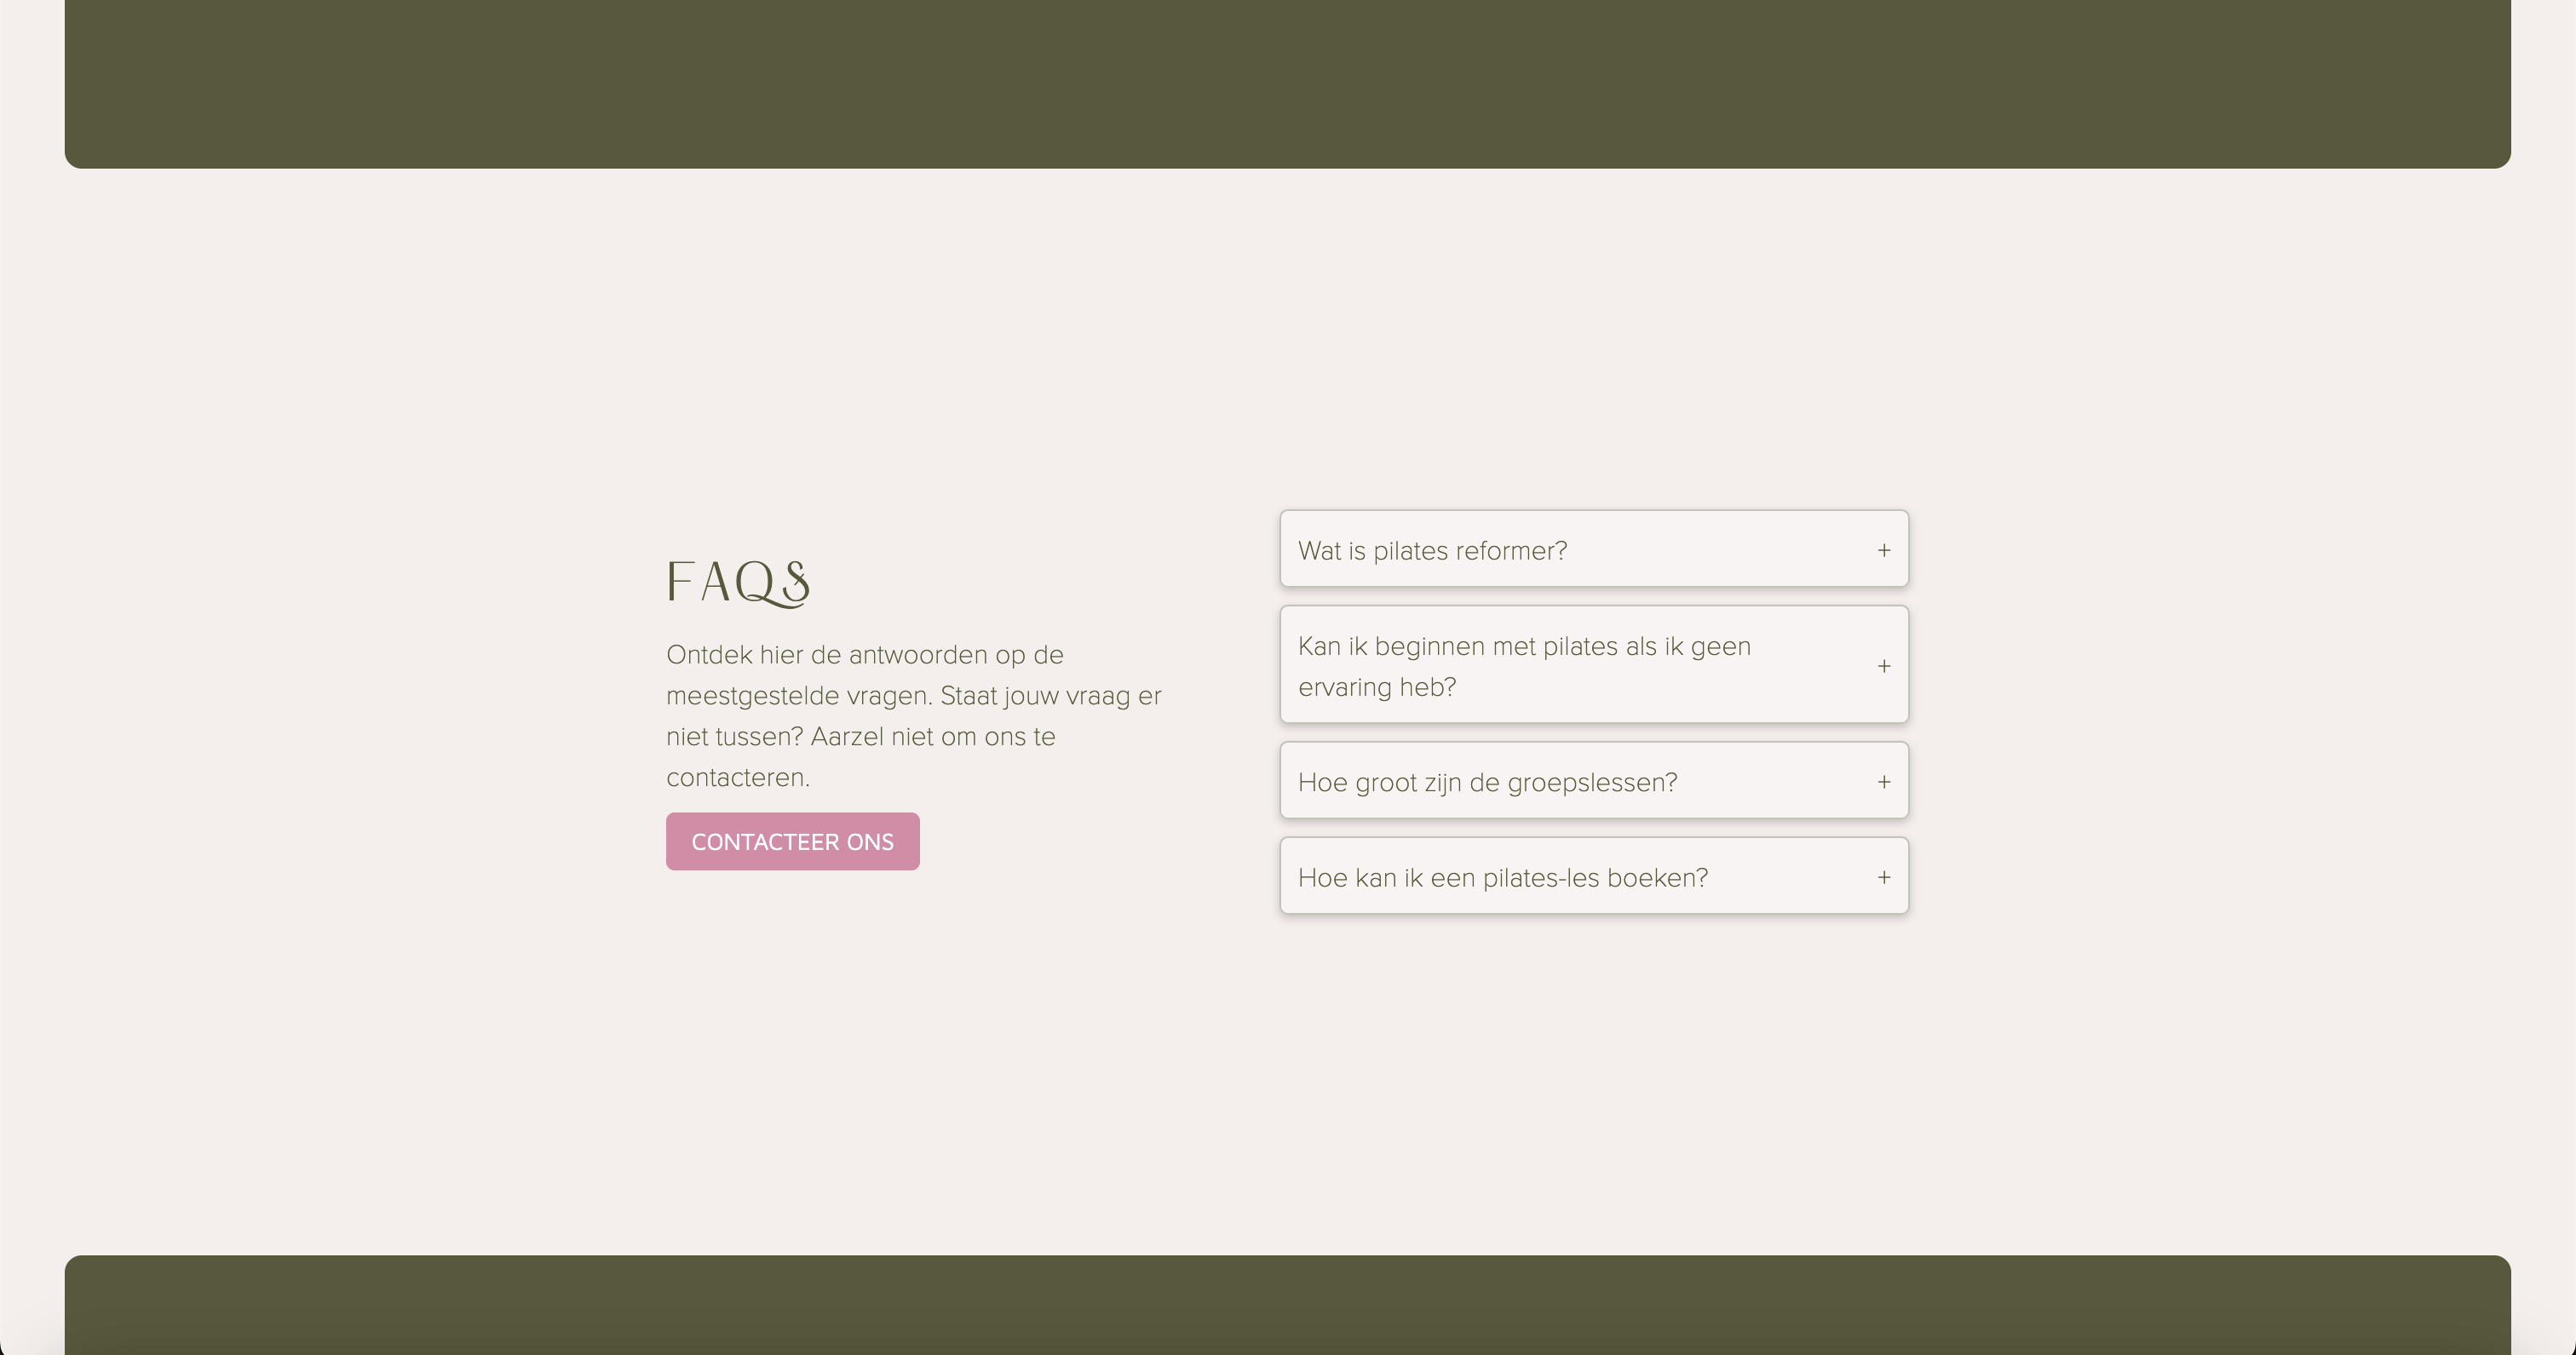
Task: Click the "Ontdek hier de antwoorden" intro line
Action: pyautogui.click(x=864, y=655)
